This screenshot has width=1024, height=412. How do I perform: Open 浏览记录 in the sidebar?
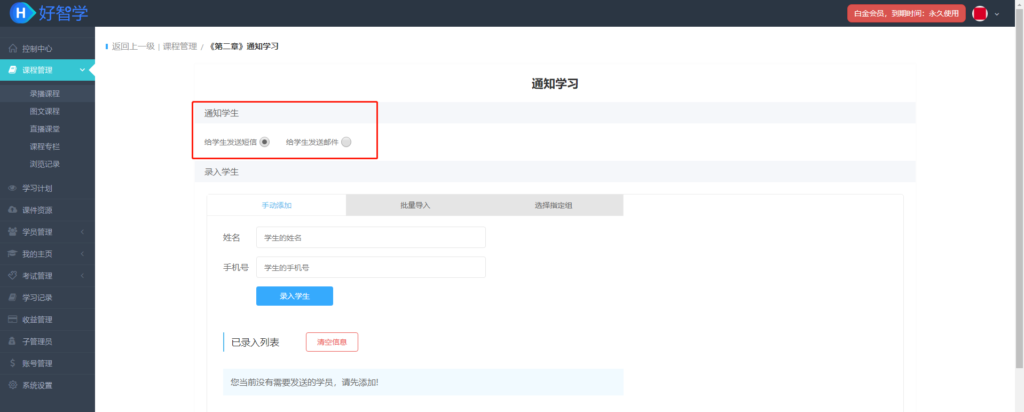click(44, 164)
